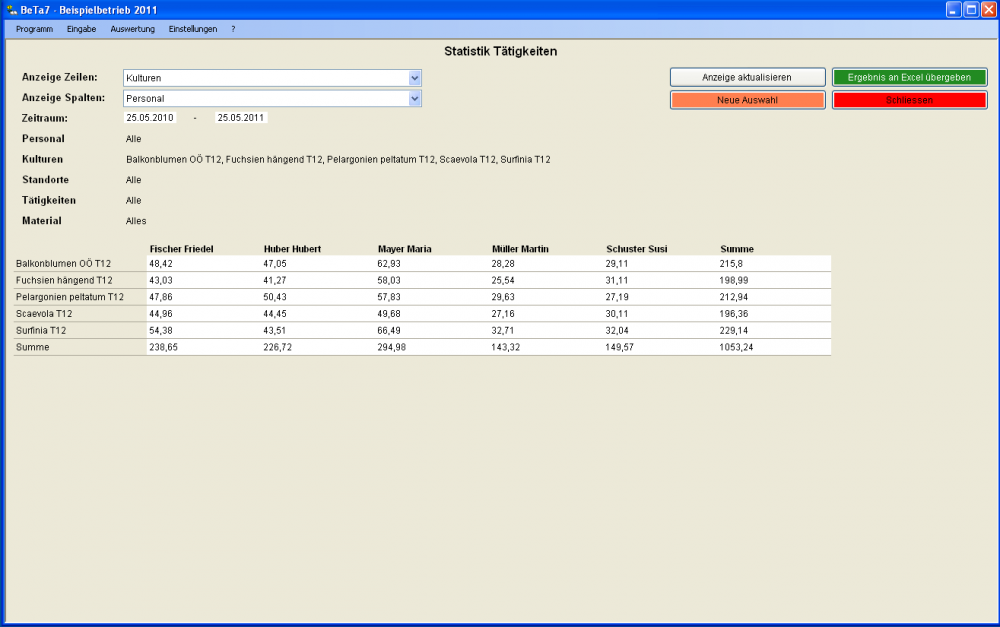Open the Auswertung menu

[x=132, y=29]
